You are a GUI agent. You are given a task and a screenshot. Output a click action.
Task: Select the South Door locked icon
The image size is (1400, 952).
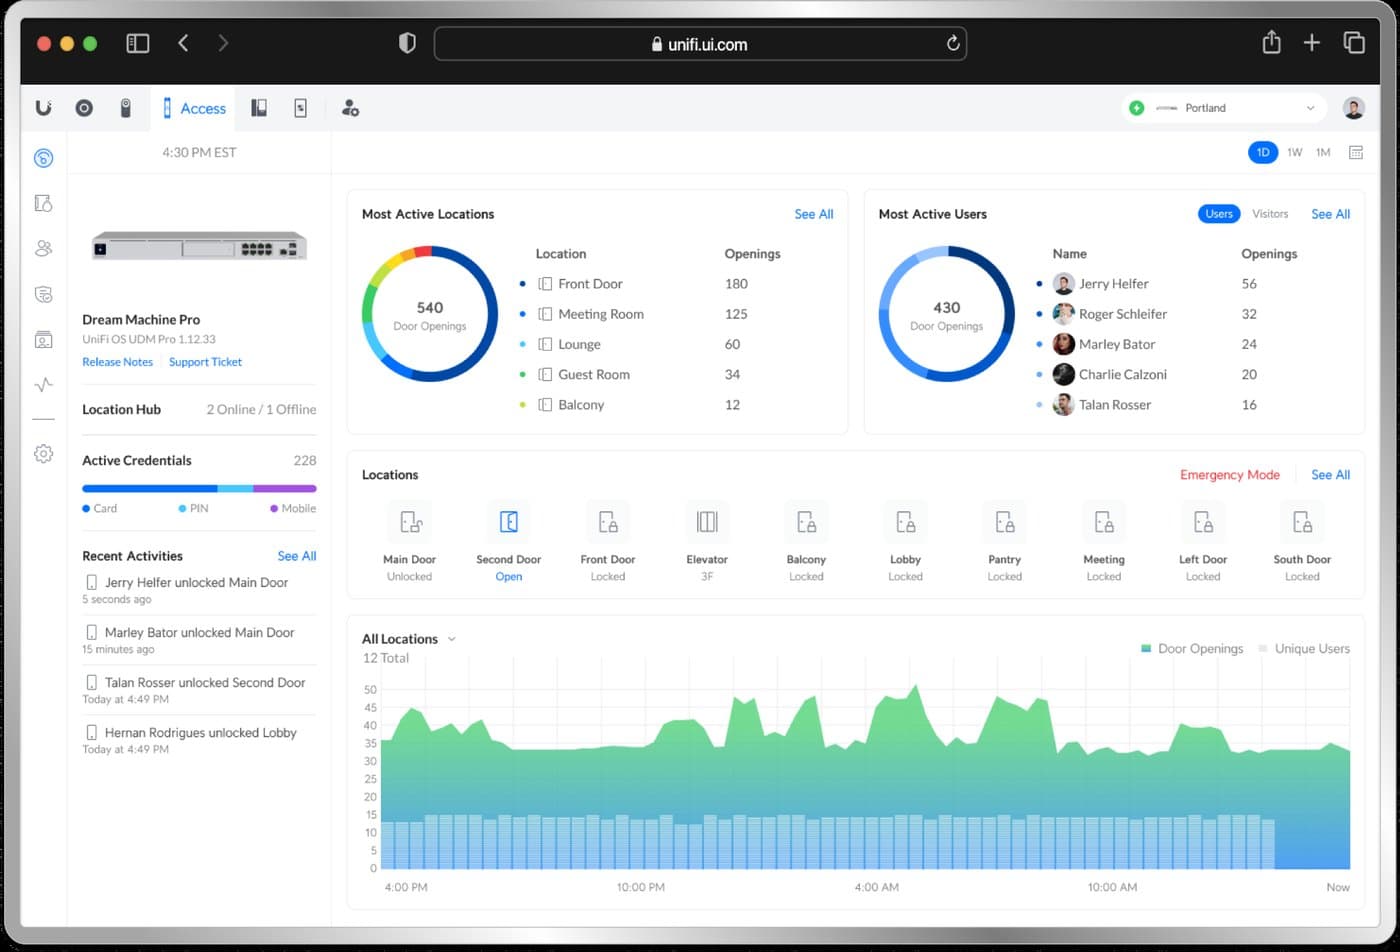click(1302, 522)
